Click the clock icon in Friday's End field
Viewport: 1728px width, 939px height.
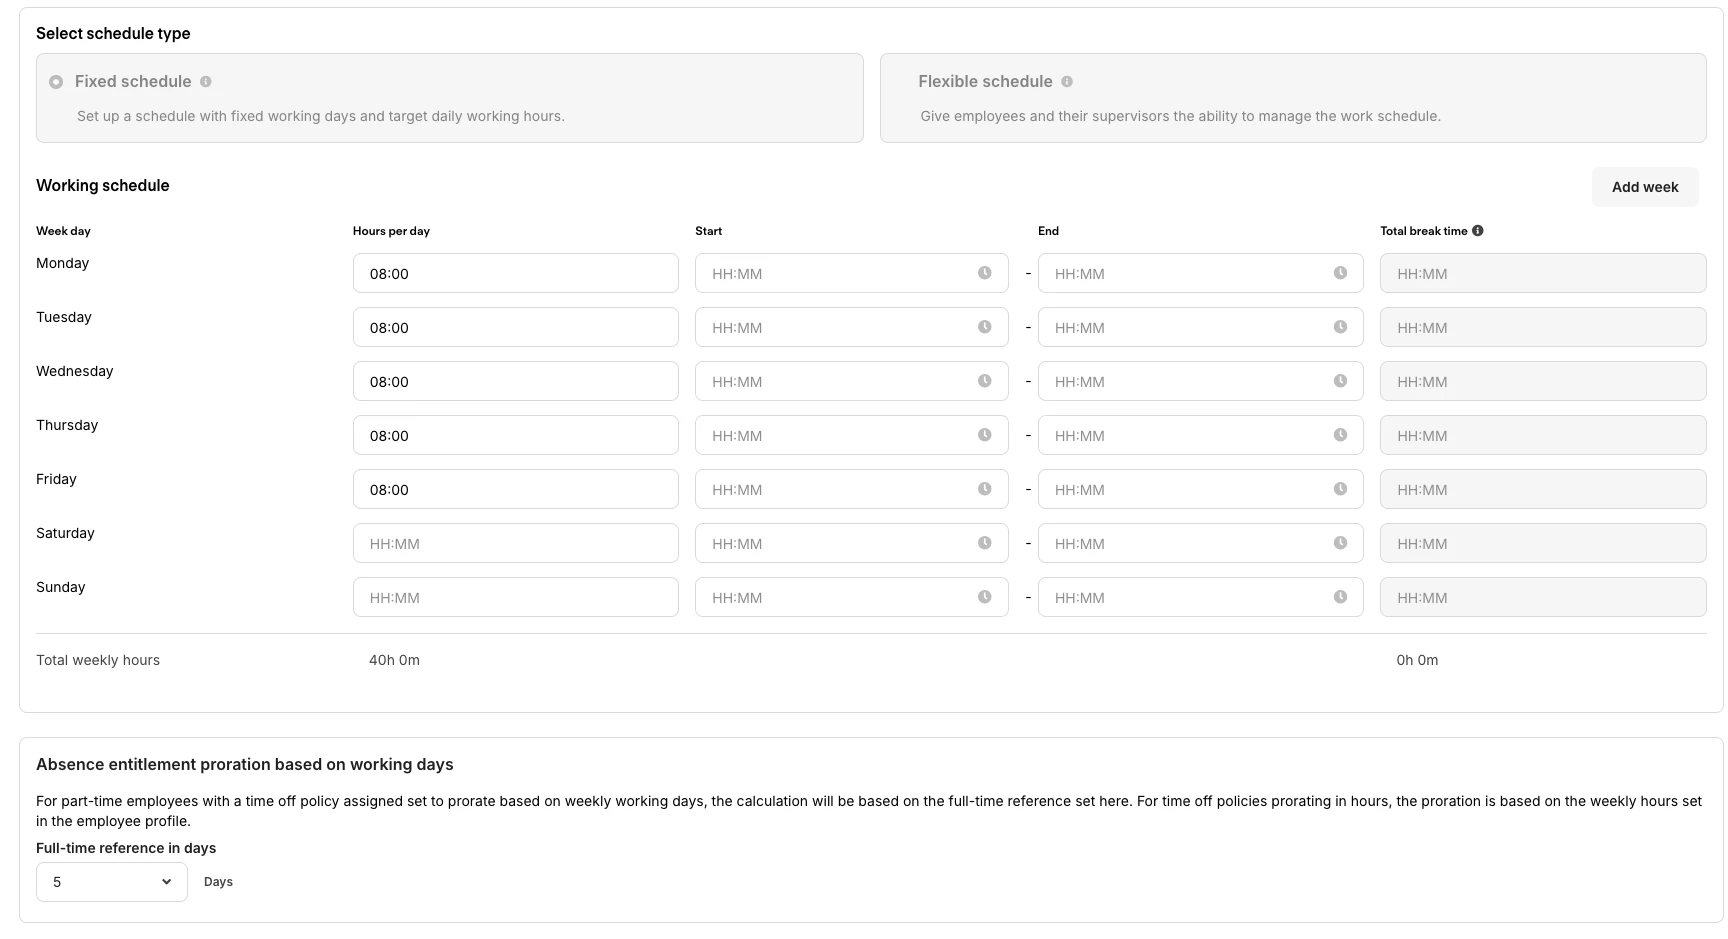(x=1340, y=489)
